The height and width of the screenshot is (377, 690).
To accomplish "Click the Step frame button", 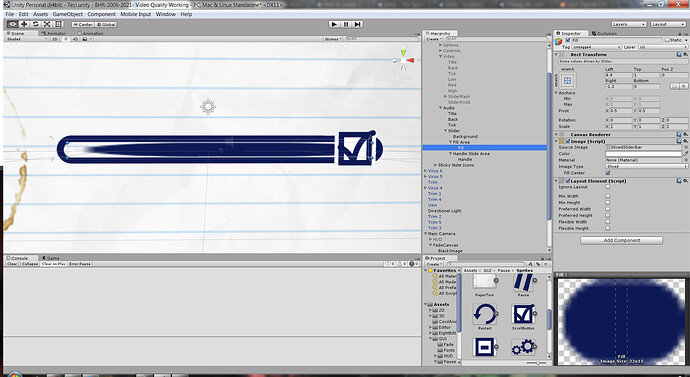I will click(357, 24).
